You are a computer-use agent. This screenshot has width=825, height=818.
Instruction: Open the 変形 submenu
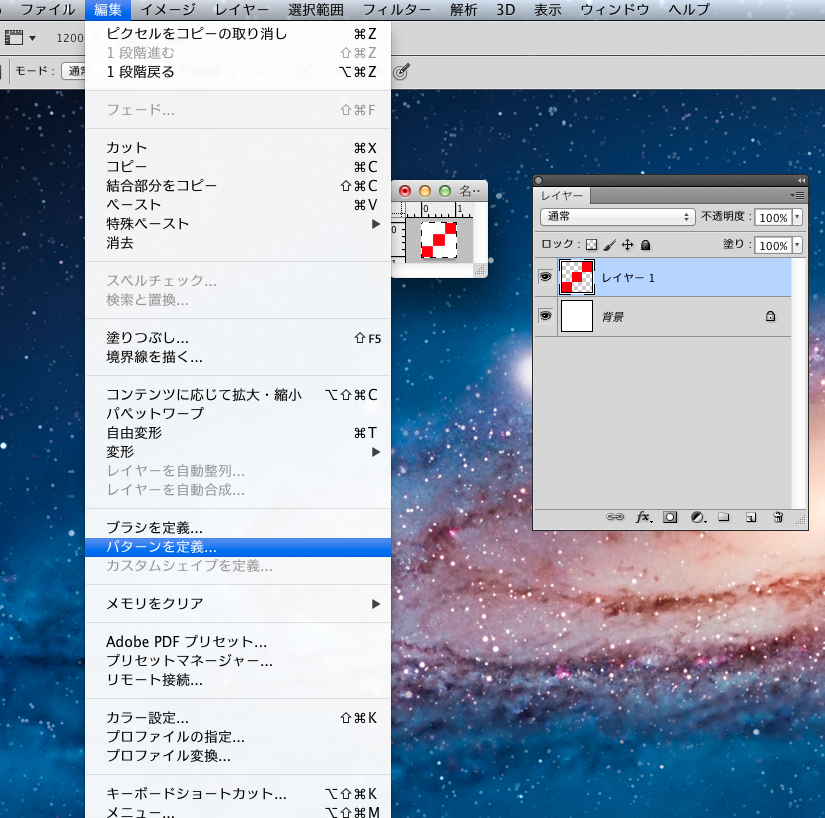click(120, 452)
